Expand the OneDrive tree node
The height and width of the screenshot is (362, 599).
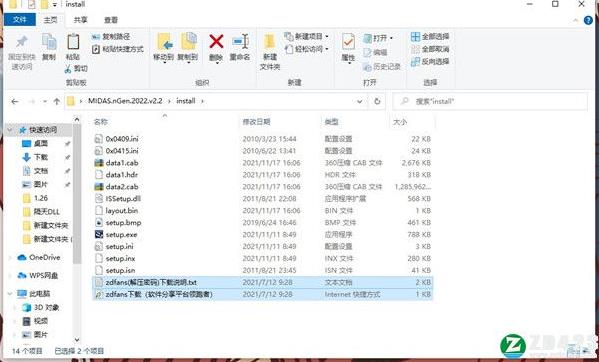pos(10,258)
